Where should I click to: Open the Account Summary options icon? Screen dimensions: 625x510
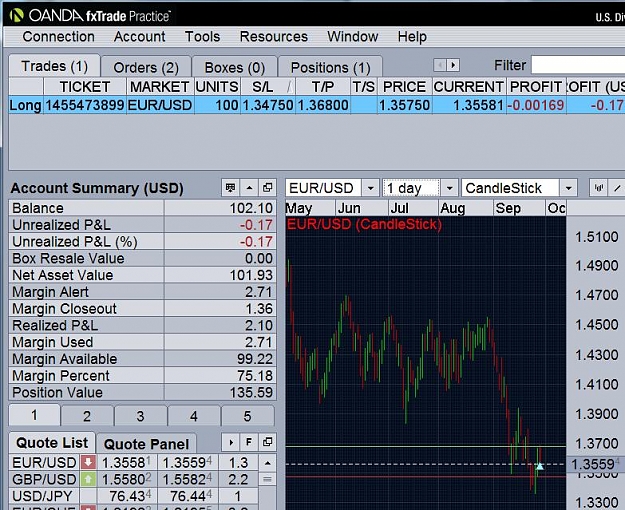pos(230,187)
